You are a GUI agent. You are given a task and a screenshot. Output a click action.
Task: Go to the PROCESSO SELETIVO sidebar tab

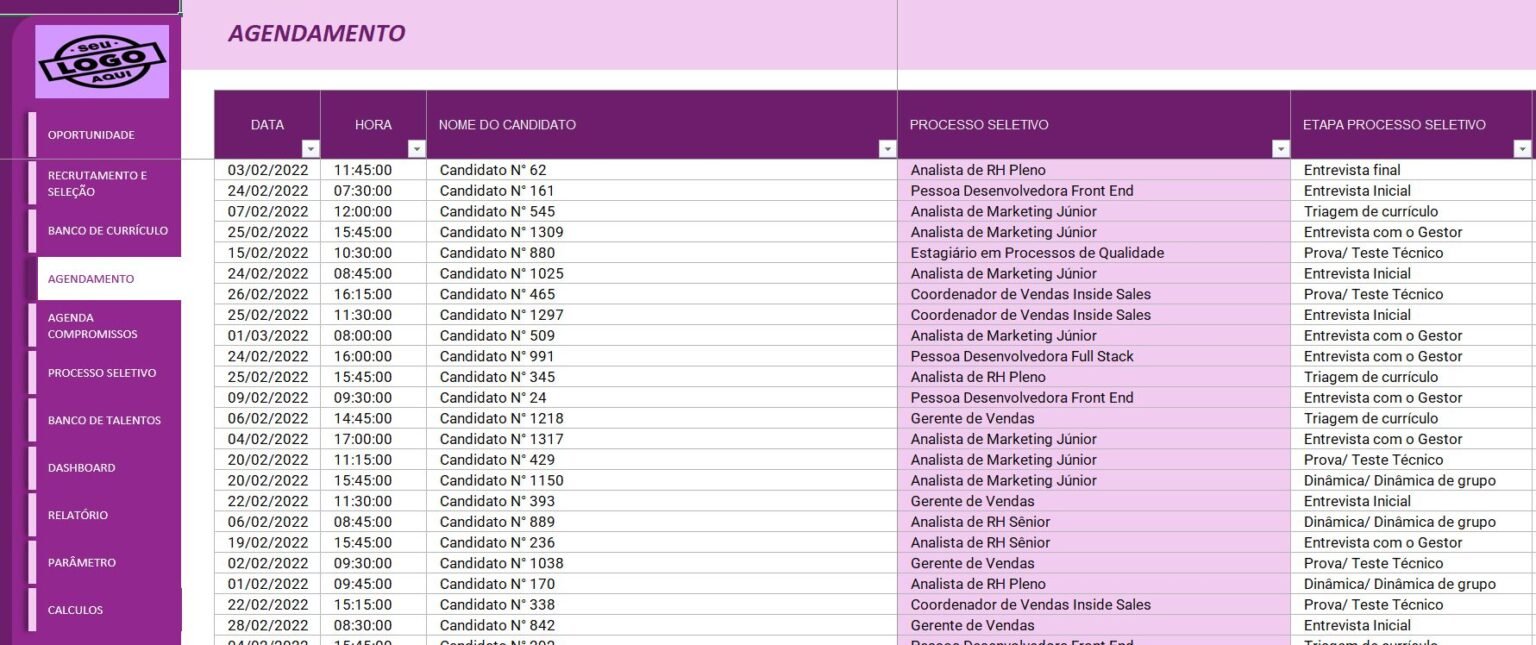tap(105, 373)
